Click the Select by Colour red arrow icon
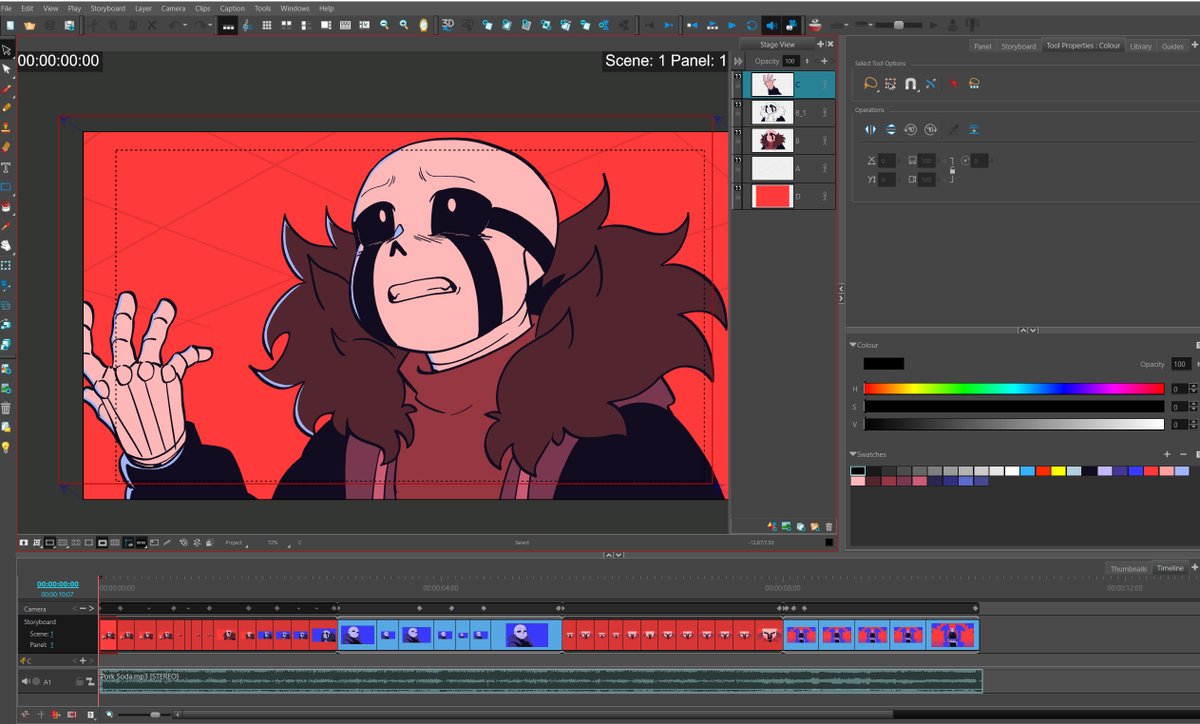The width and height of the screenshot is (1200, 724). [x=953, y=84]
